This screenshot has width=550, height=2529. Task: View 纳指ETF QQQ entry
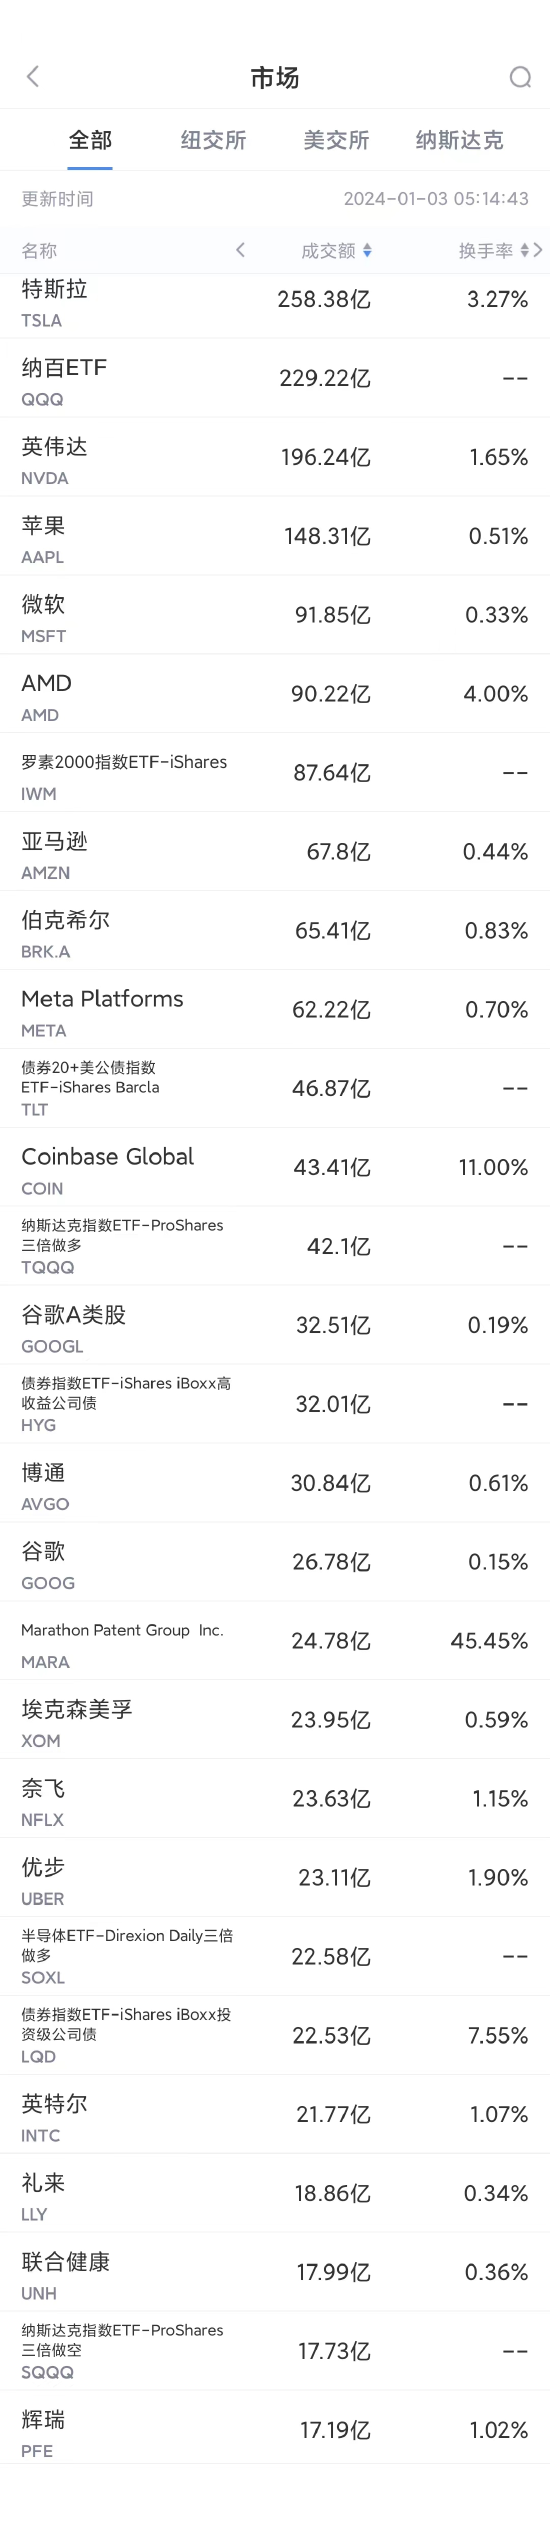(x=275, y=378)
